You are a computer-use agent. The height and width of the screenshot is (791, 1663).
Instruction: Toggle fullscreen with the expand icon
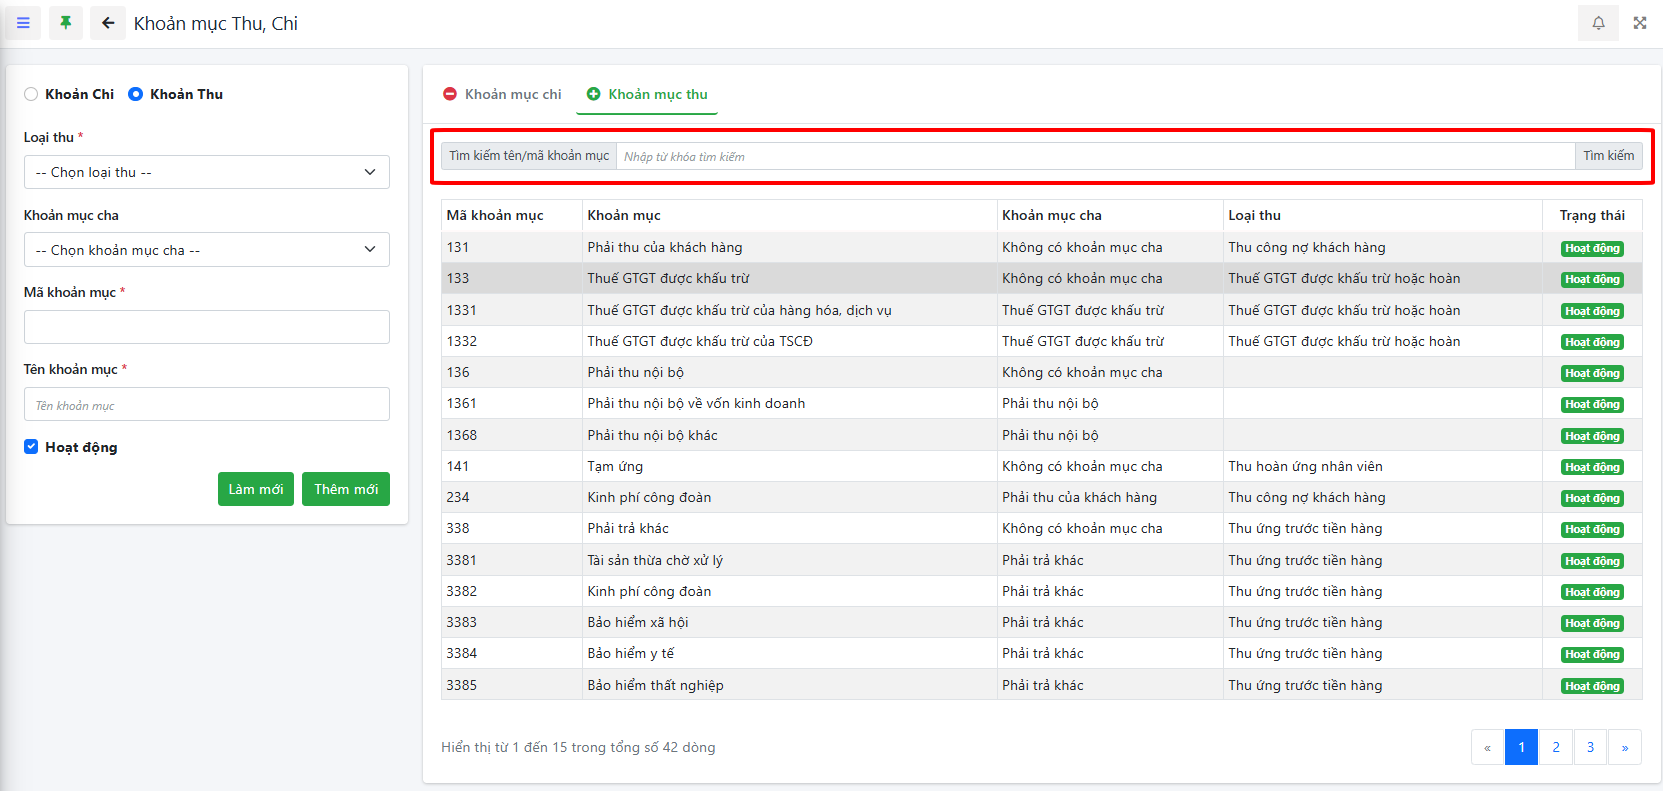tap(1640, 23)
